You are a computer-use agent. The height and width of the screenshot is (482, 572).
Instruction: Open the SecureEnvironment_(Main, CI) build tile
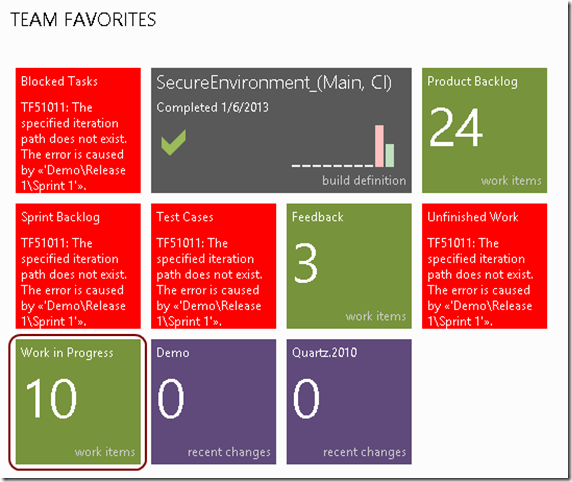click(281, 130)
